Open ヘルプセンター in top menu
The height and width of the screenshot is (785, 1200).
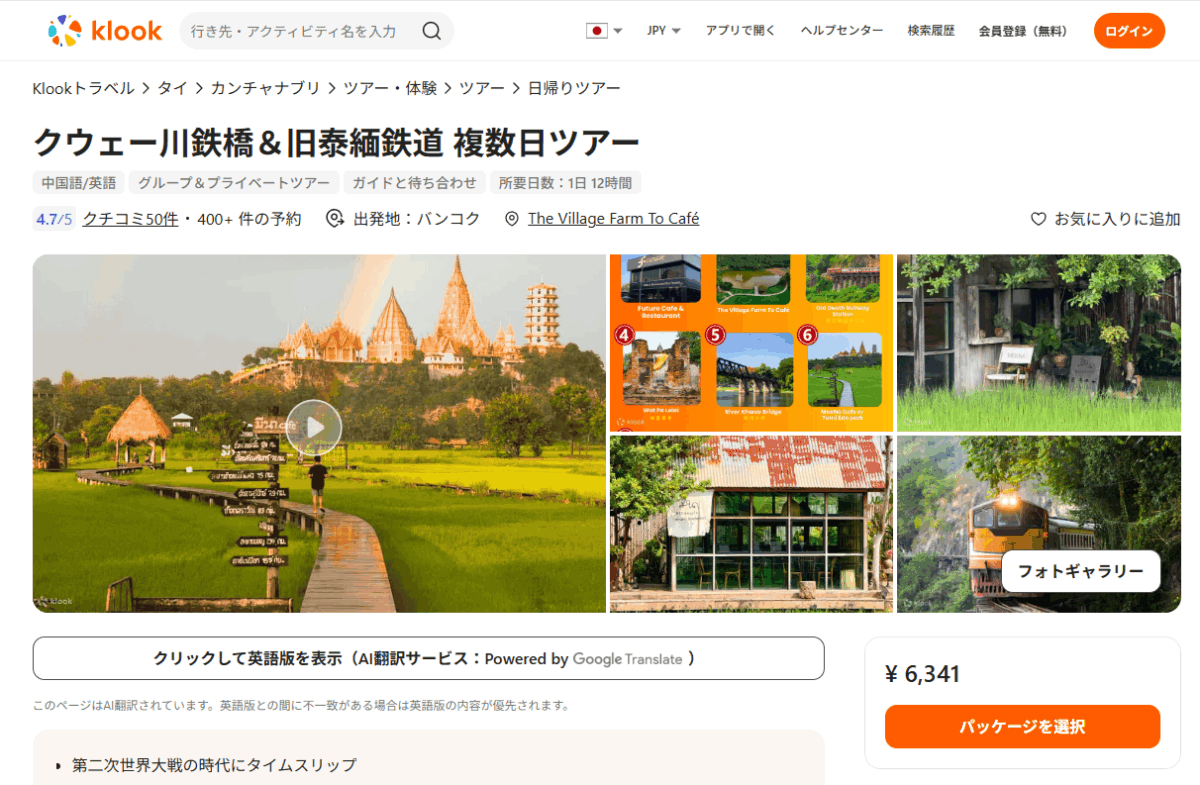[841, 31]
